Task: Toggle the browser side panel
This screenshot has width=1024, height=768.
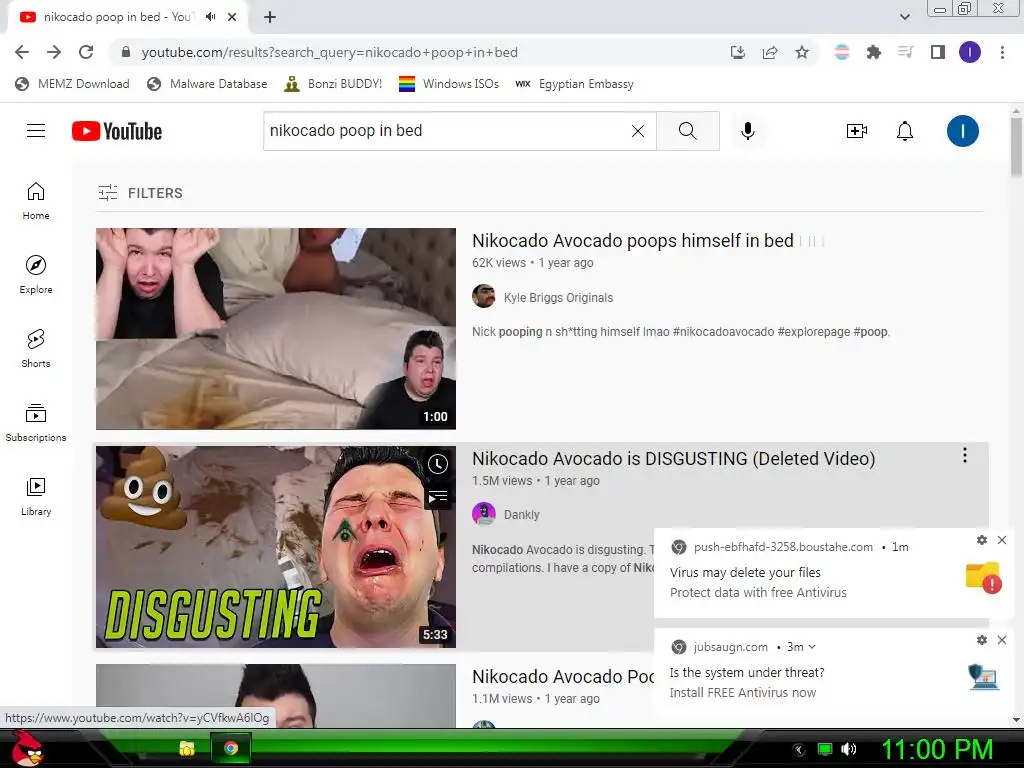Action: coord(938,52)
